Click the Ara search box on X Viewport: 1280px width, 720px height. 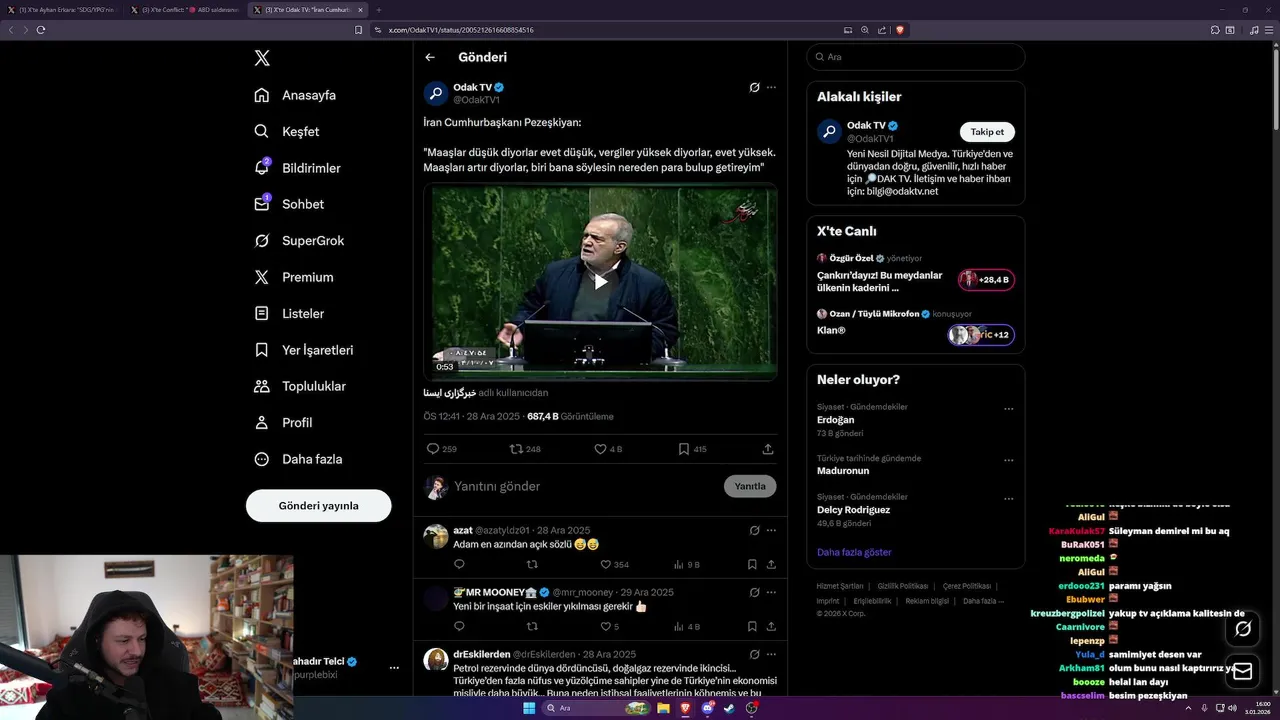point(916,57)
